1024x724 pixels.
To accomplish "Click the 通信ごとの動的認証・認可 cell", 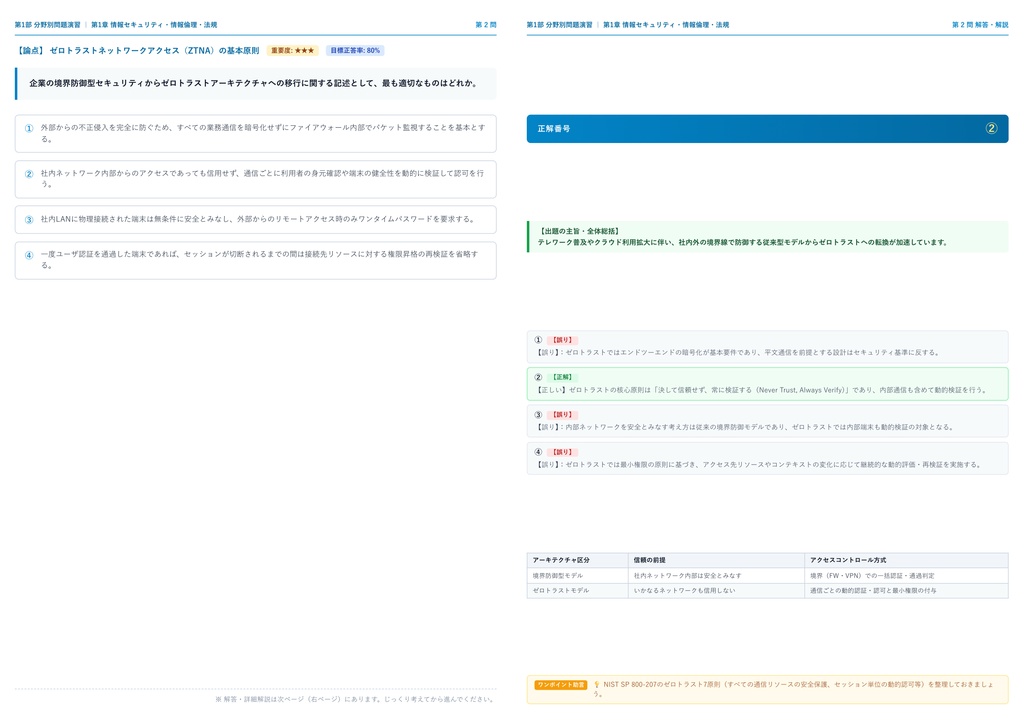I will 873,590.
